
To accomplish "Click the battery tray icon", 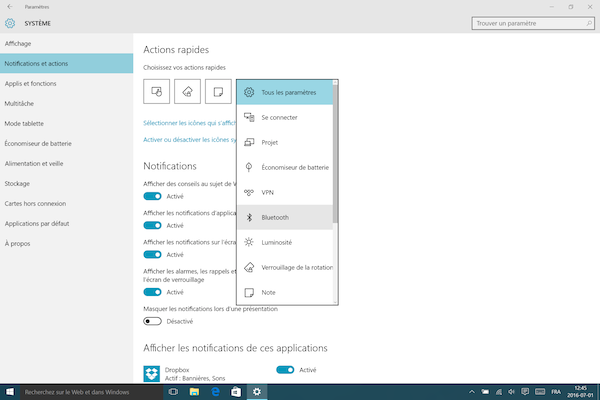I will point(485,392).
